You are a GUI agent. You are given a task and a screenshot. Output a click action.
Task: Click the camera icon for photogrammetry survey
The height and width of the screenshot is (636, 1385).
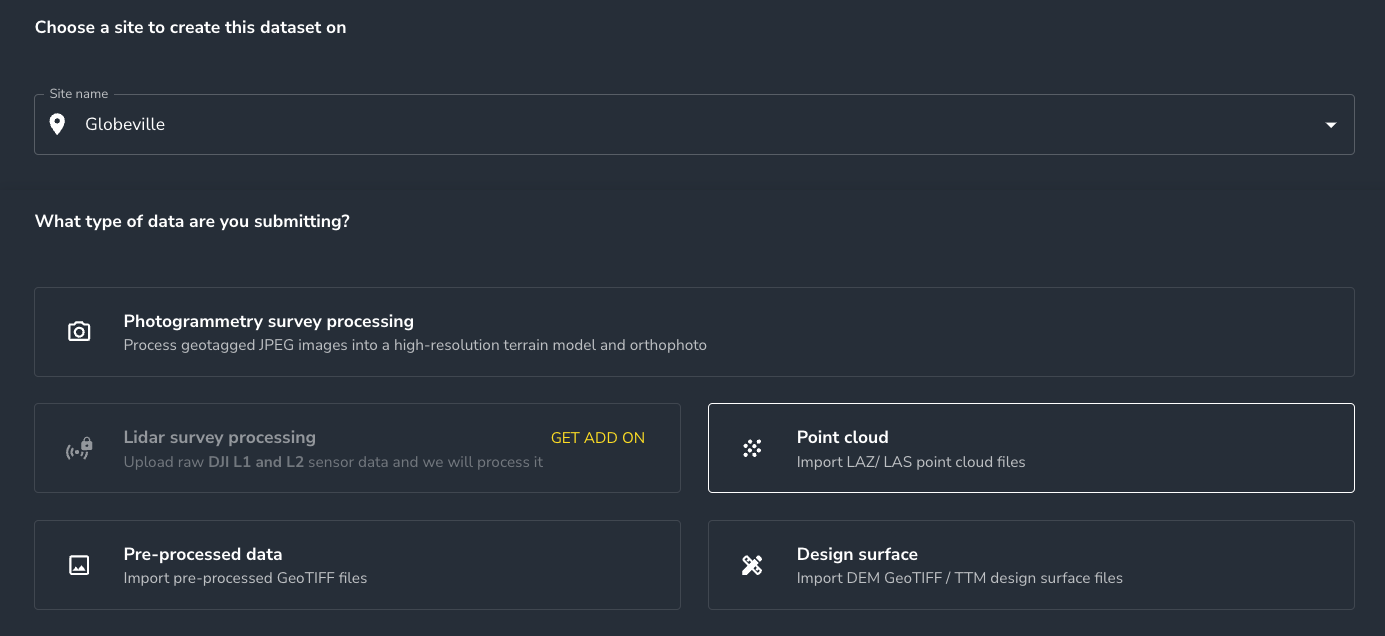pyautogui.click(x=79, y=331)
